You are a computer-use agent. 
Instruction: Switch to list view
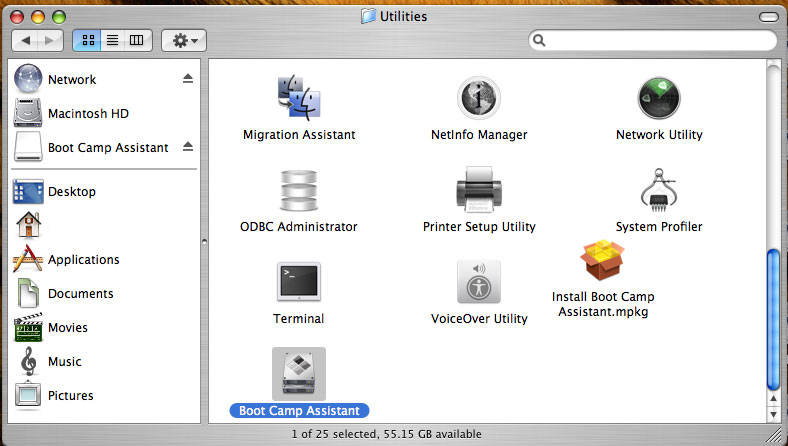113,40
